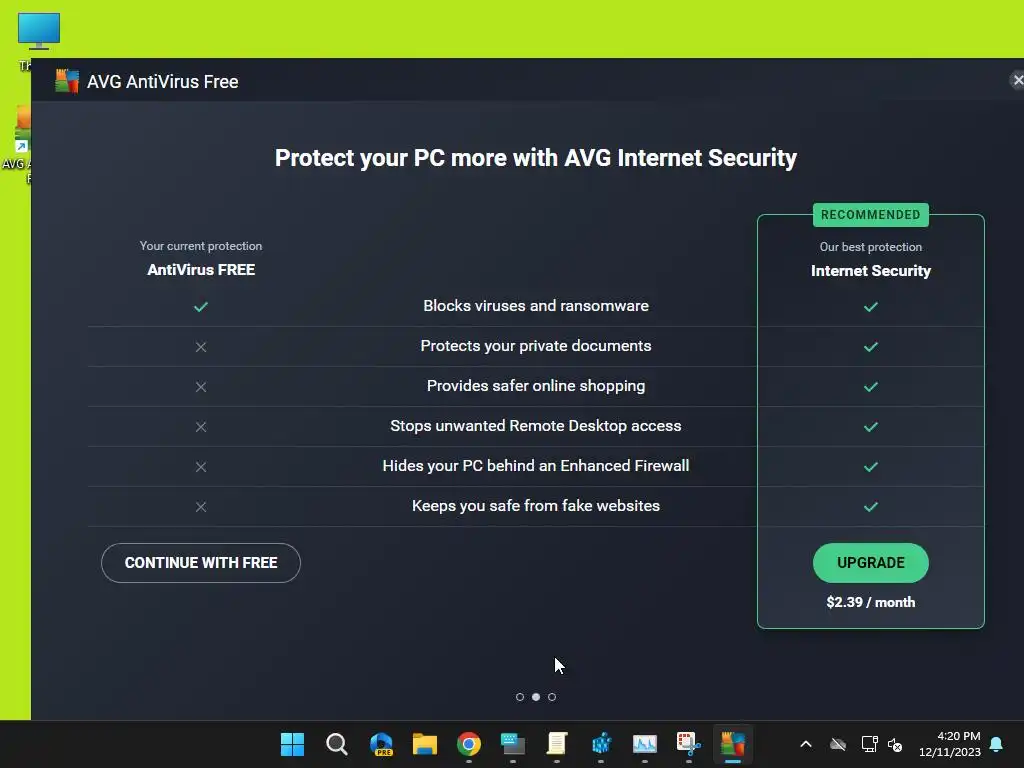
Task: Click Internet Security checkmark for viruses and ransomware
Action: click(871, 306)
